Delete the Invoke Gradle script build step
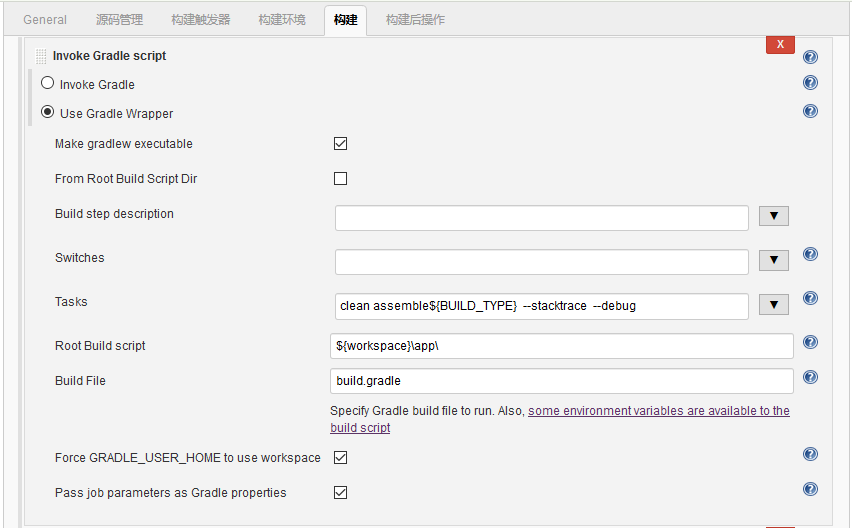Viewport: 852px width, 528px height. tap(780, 45)
